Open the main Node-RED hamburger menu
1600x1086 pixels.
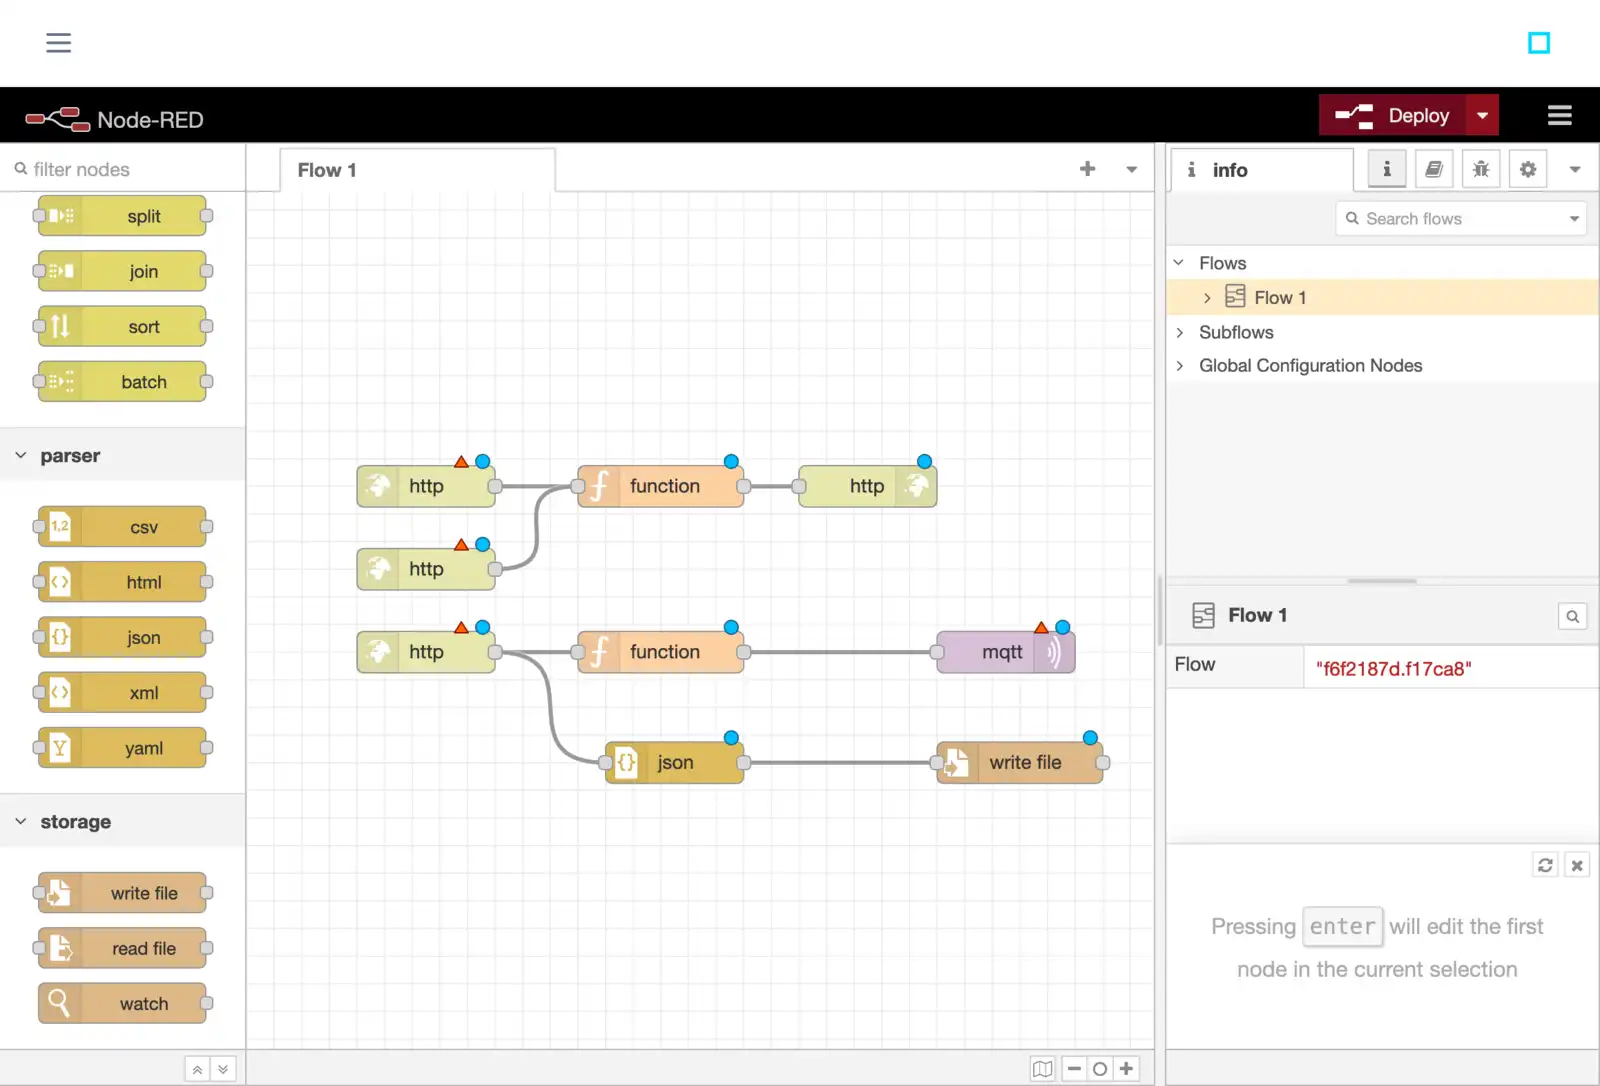[x=1559, y=115]
